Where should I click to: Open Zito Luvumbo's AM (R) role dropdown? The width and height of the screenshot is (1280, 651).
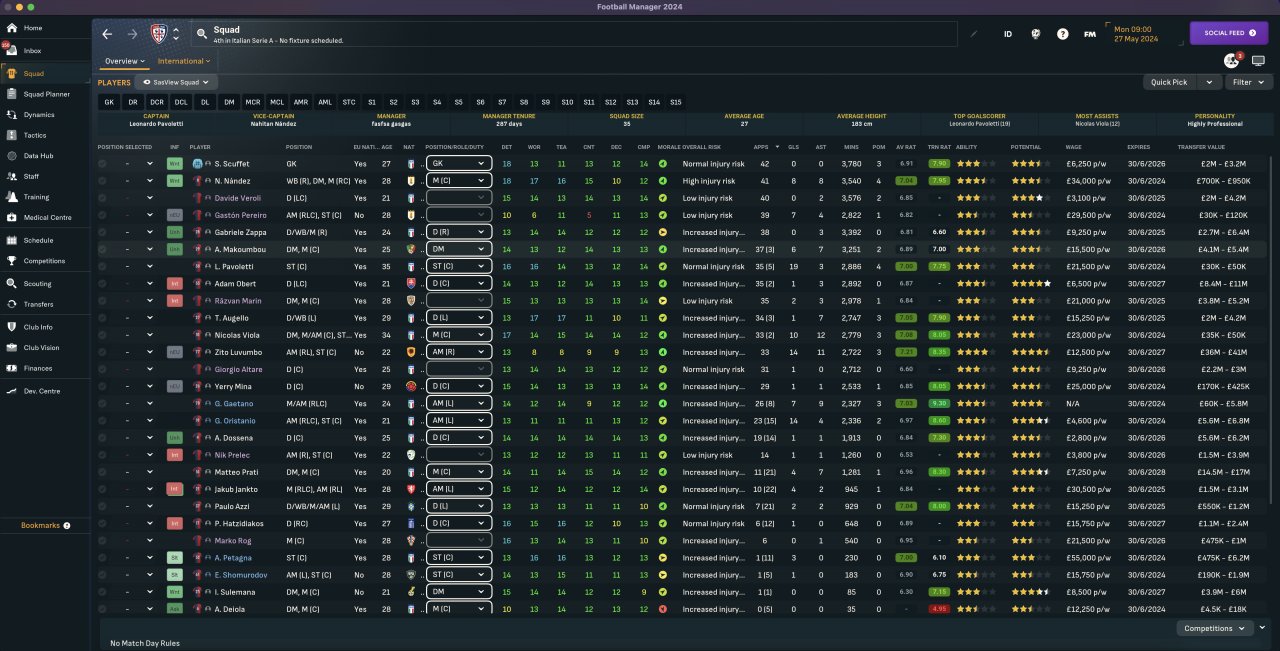[x=458, y=352]
